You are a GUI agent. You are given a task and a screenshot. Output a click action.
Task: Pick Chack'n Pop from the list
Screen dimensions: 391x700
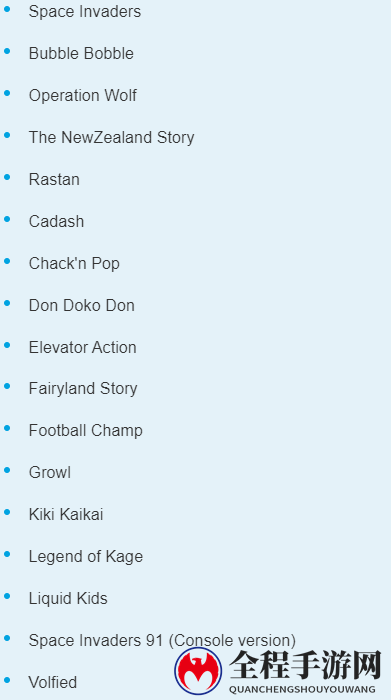pyautogui.click(x=75, y=263)
